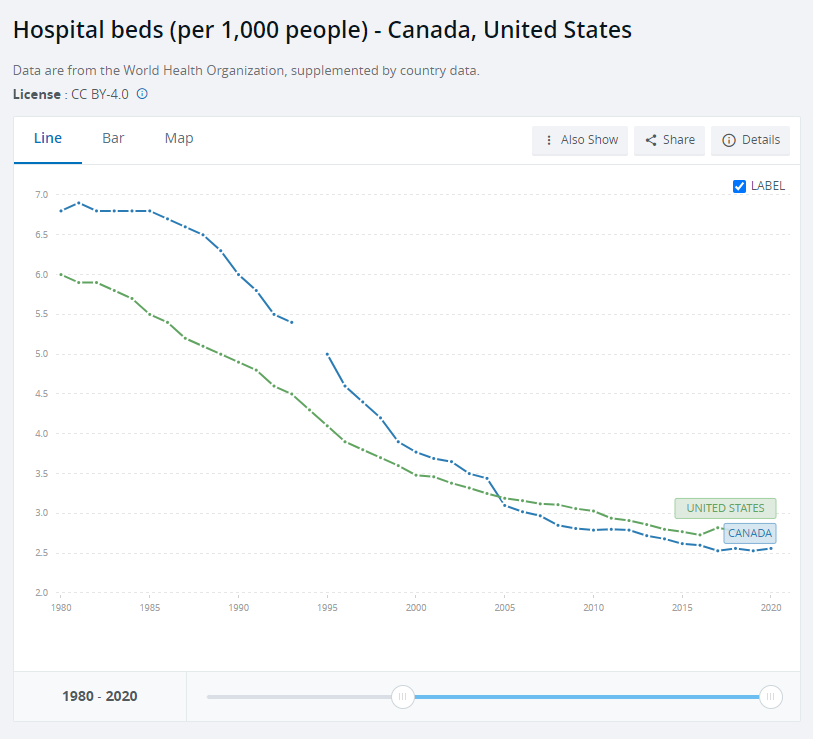Switch to the Map view tab

pyautogui.click(x=179, y=138)
